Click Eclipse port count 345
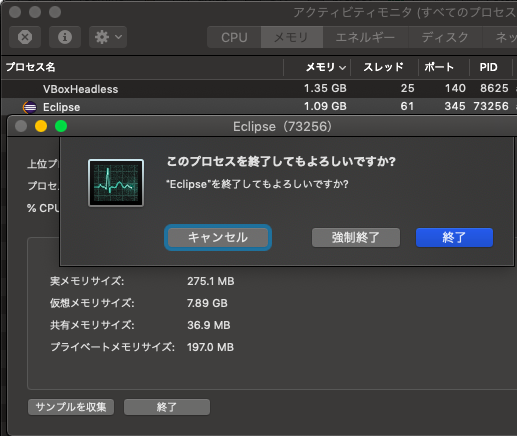The width and height of the screenshot is (517, 436). coord(455,106)
